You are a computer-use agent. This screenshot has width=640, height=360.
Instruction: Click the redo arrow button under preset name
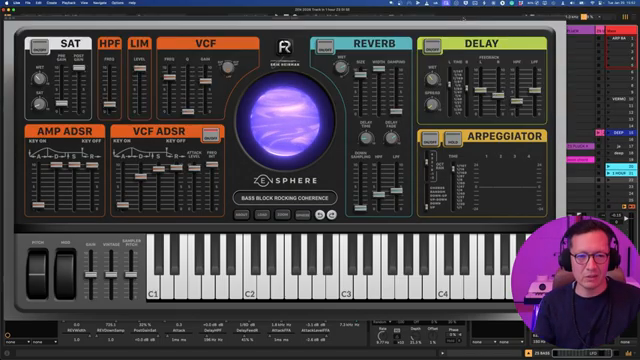click(x=332, y=215)
